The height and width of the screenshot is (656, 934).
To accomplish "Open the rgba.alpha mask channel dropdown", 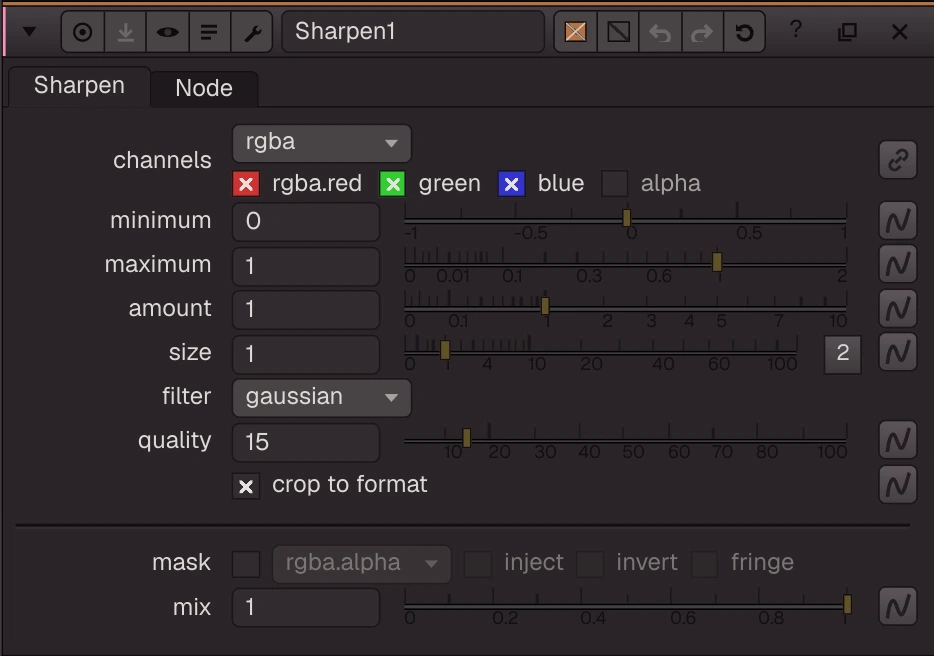I will (362, 564).
